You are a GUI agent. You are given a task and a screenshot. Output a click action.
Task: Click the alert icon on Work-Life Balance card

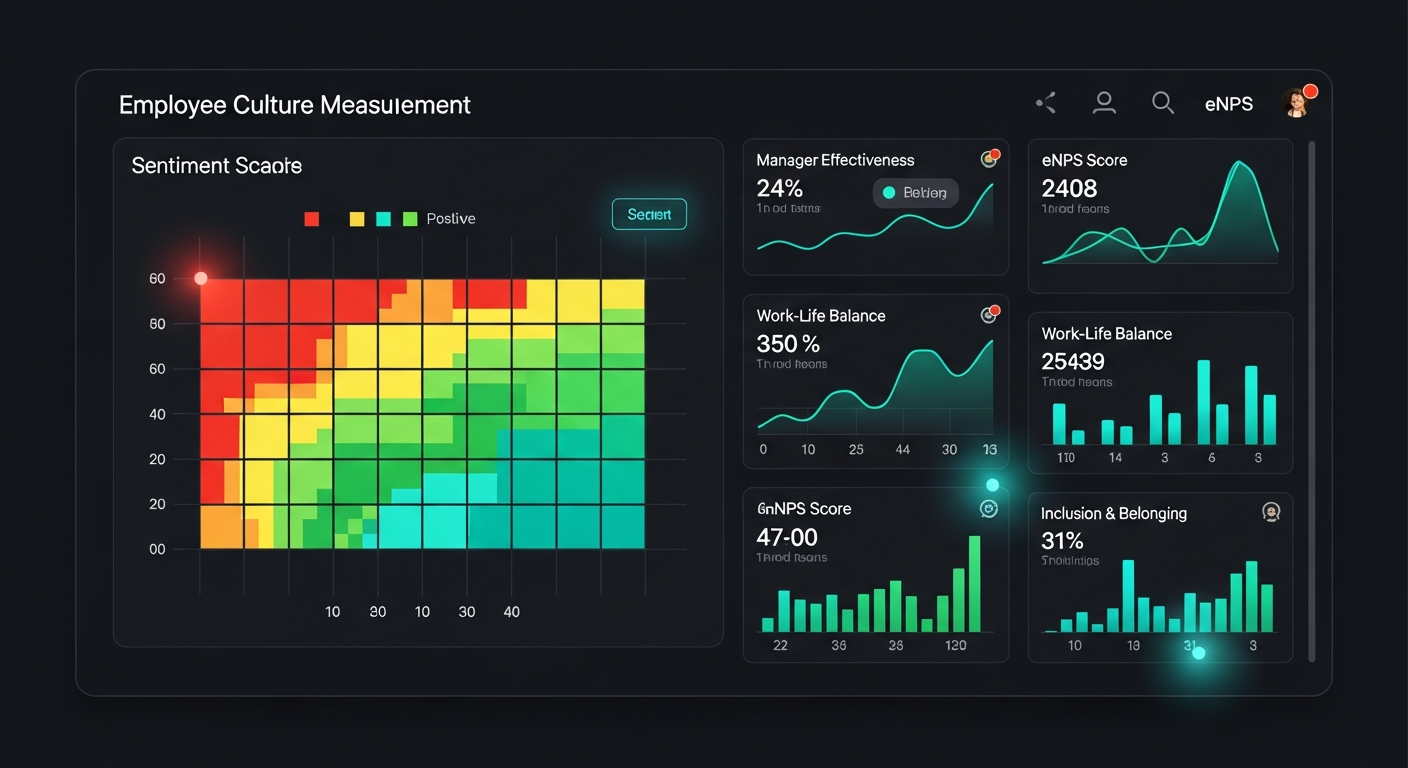(x=990, y=312)
